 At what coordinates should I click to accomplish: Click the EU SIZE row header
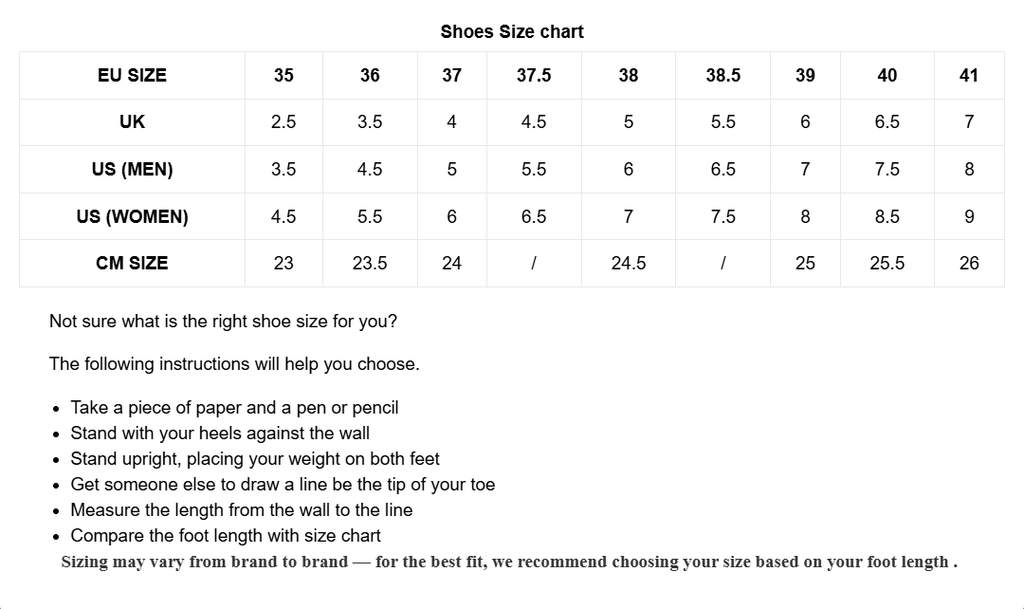coord(132,75)
